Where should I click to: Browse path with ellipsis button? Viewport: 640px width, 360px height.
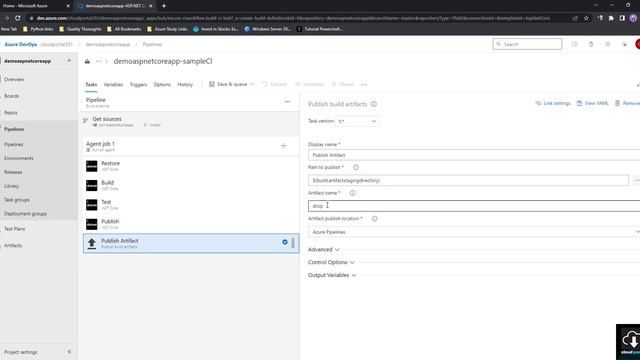[636, 180]
